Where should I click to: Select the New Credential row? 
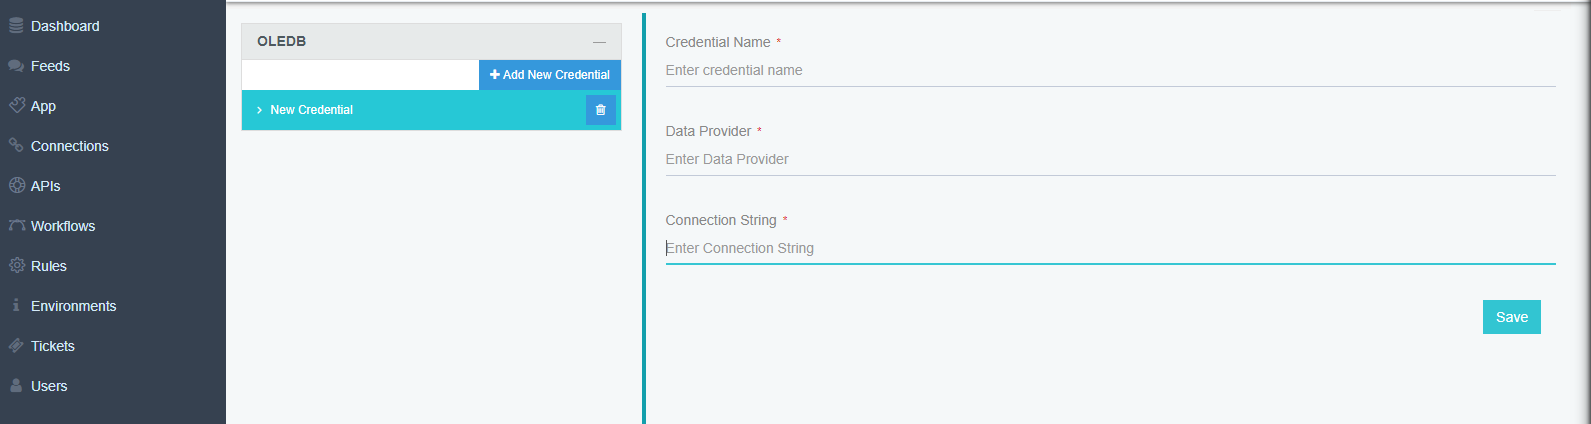pyautogui.click(x=431, y=110)
